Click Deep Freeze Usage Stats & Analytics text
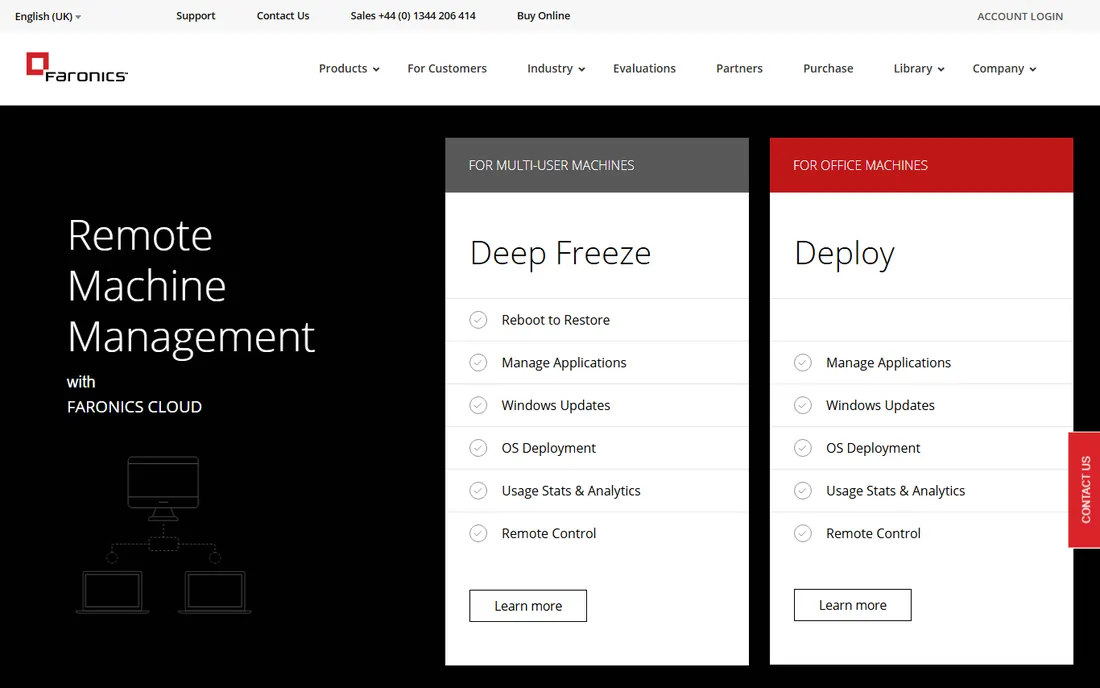1100x688 pixels. (x=571, y=491)
